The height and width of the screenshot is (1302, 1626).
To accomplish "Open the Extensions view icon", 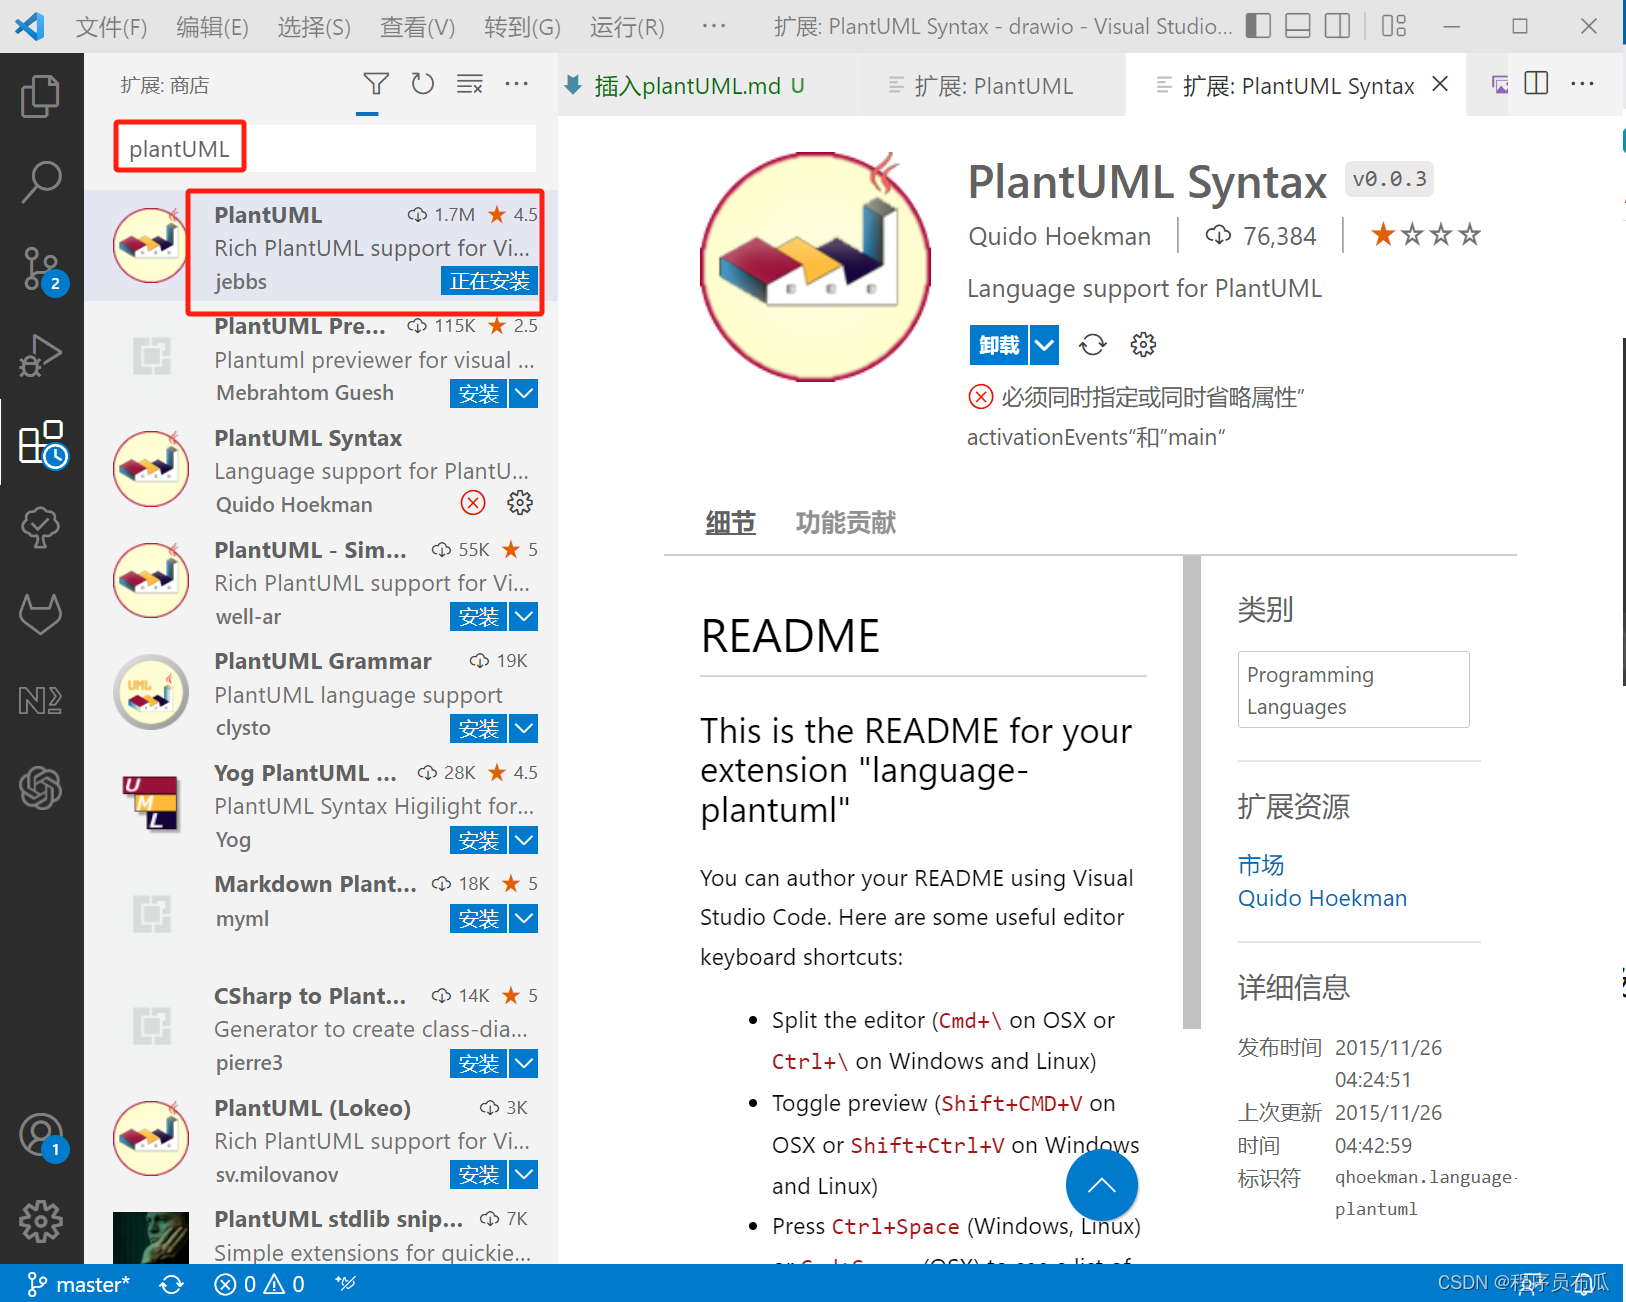I will (x=41, y=442).
